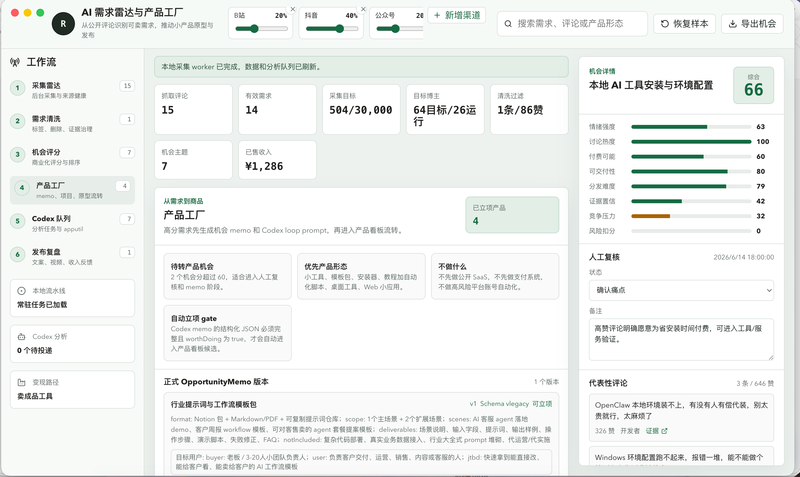Open the 需求清洗 workflow step
This screenshot has width=800, height=477.
[x=72, y=123]
